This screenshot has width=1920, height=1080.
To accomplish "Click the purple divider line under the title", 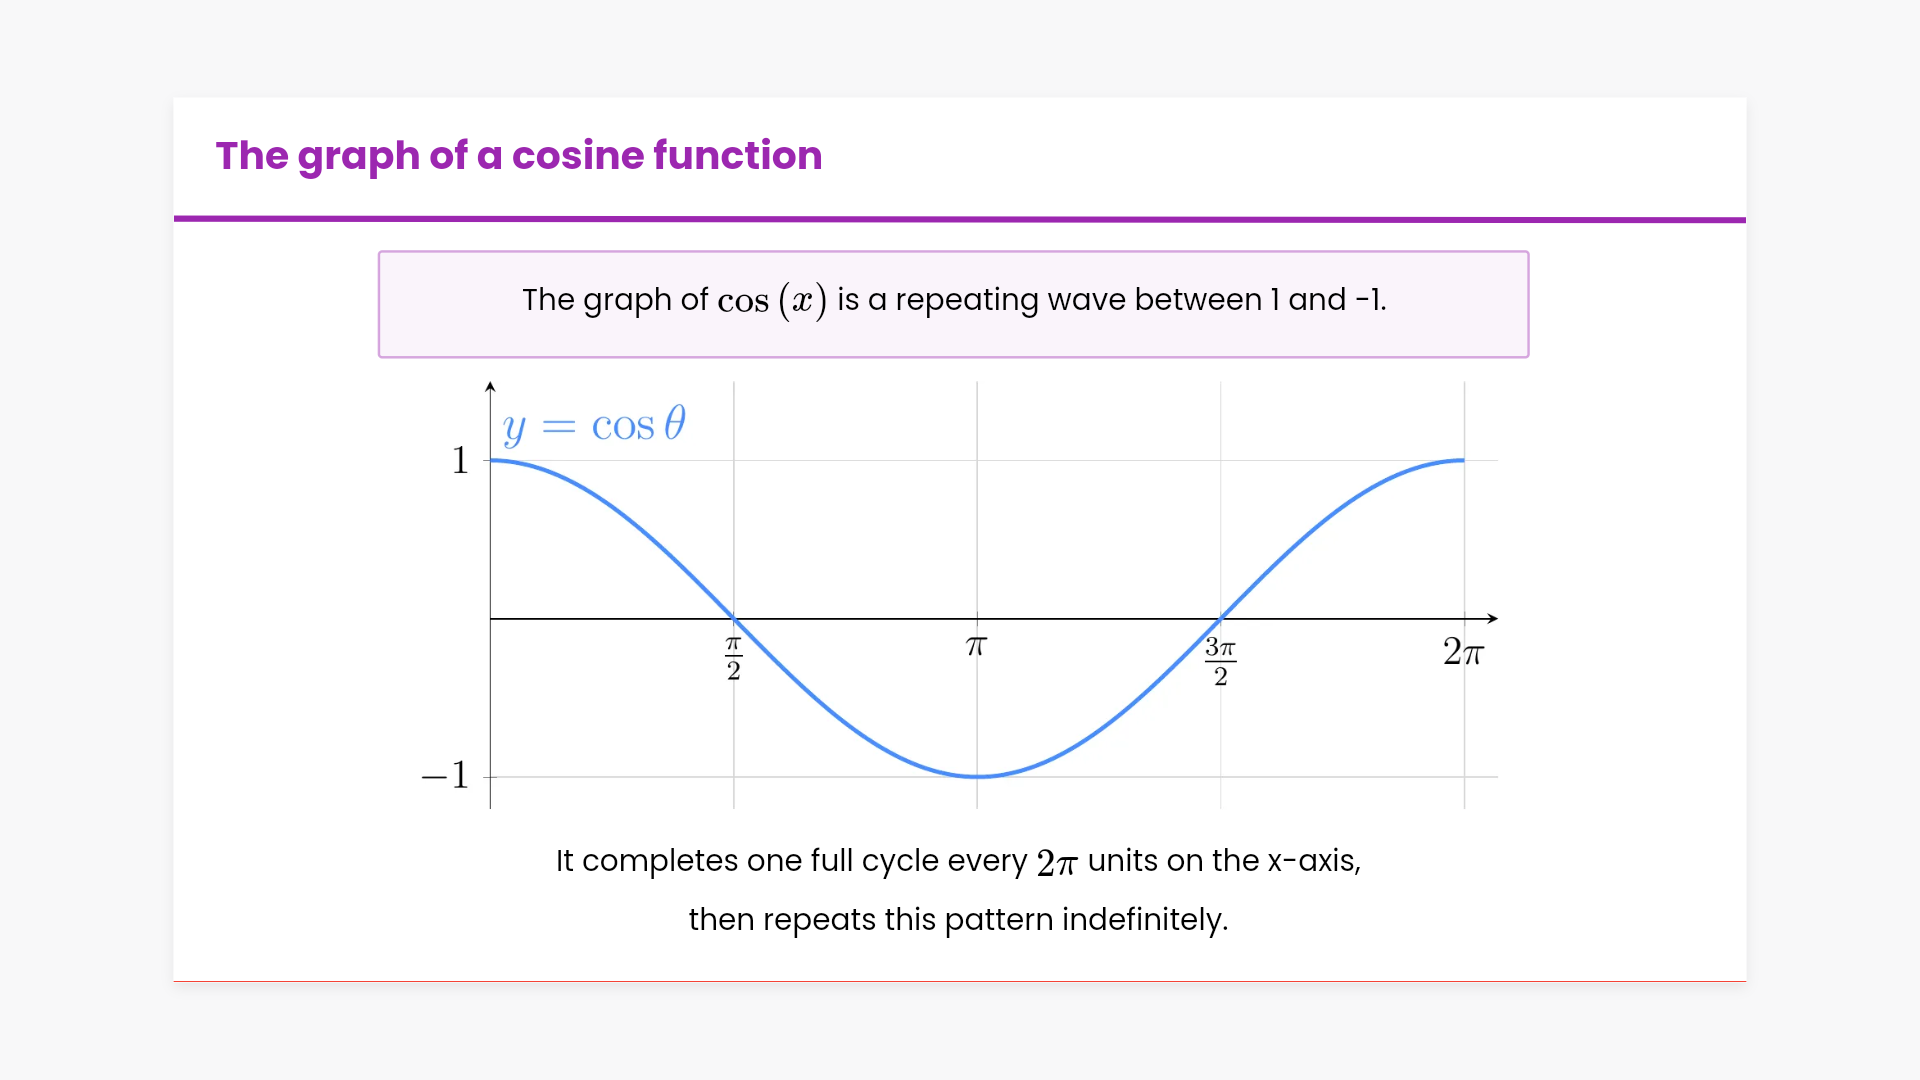I will (960, 219).
